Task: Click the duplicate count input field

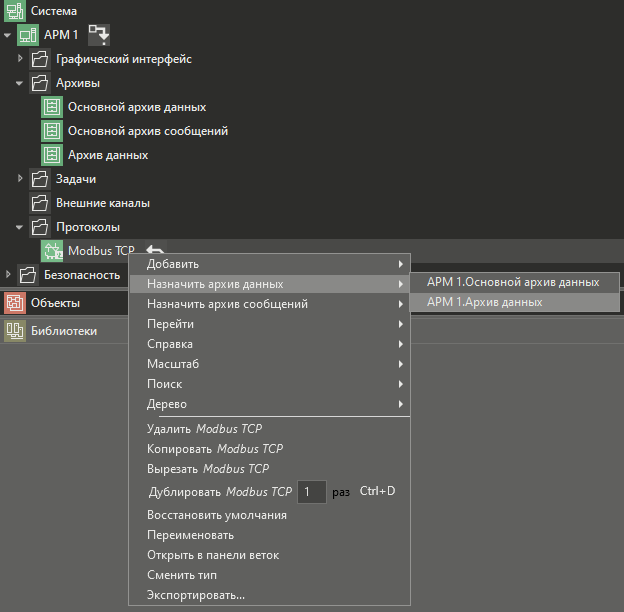Action: click(x=312, y=492)
